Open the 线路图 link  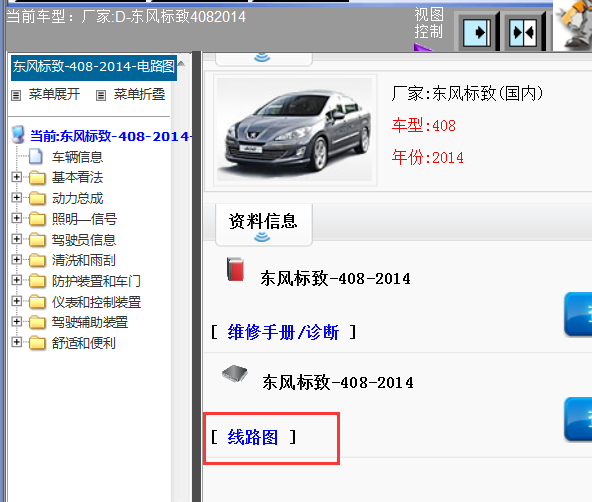point(253,437)
